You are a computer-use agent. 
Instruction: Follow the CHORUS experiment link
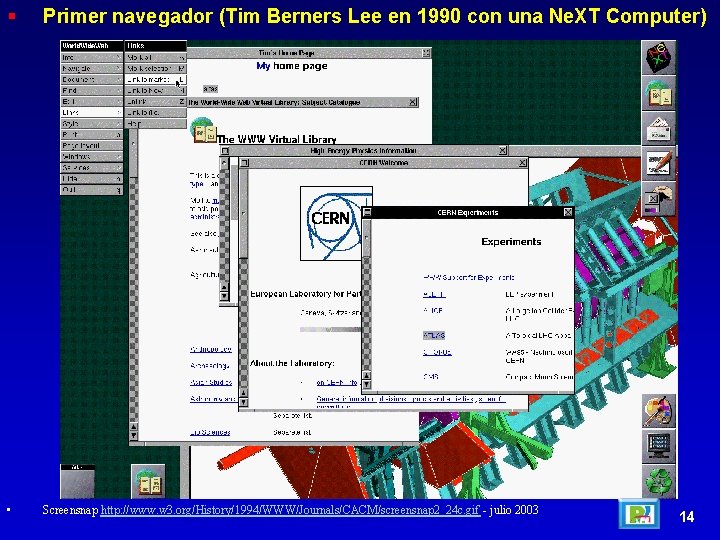(x=437, y=352)
